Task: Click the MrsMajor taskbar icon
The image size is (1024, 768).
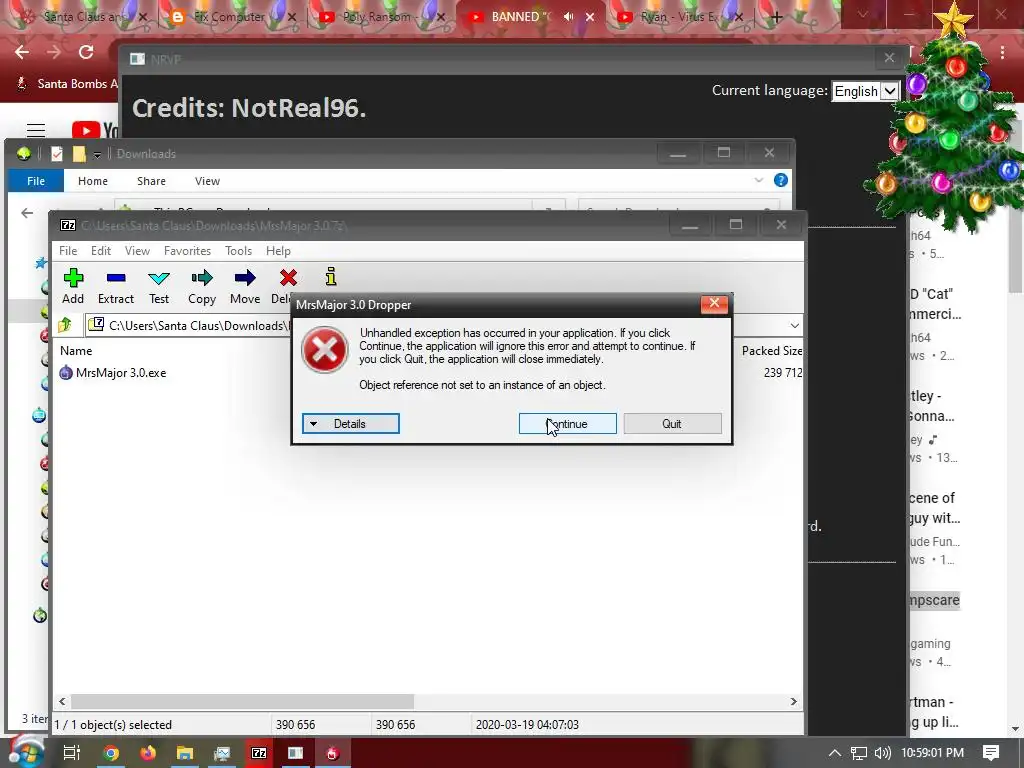Action: (333, 753)
